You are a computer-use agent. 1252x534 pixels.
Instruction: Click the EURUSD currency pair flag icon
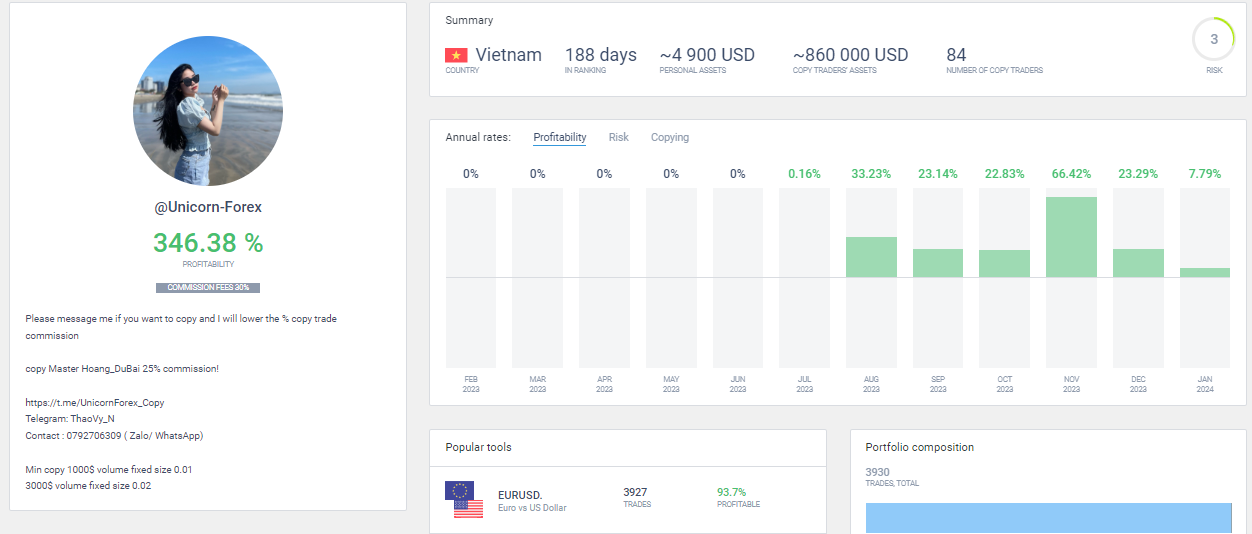(x=461, y=499)
